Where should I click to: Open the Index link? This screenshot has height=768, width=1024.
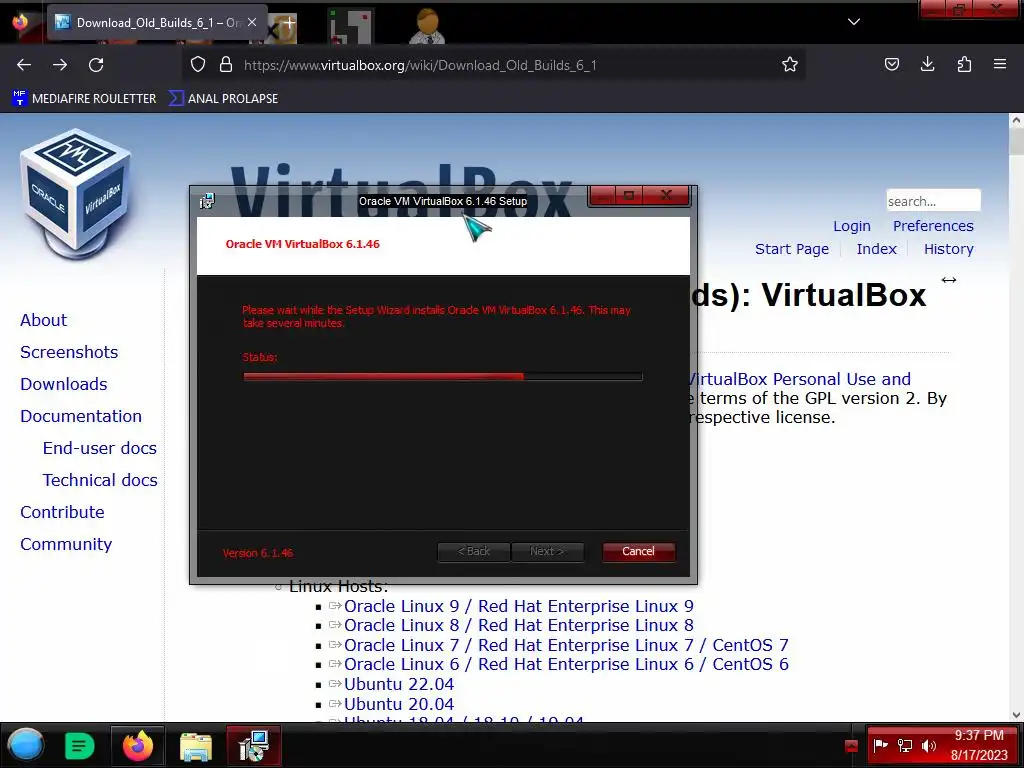point(876,249)
